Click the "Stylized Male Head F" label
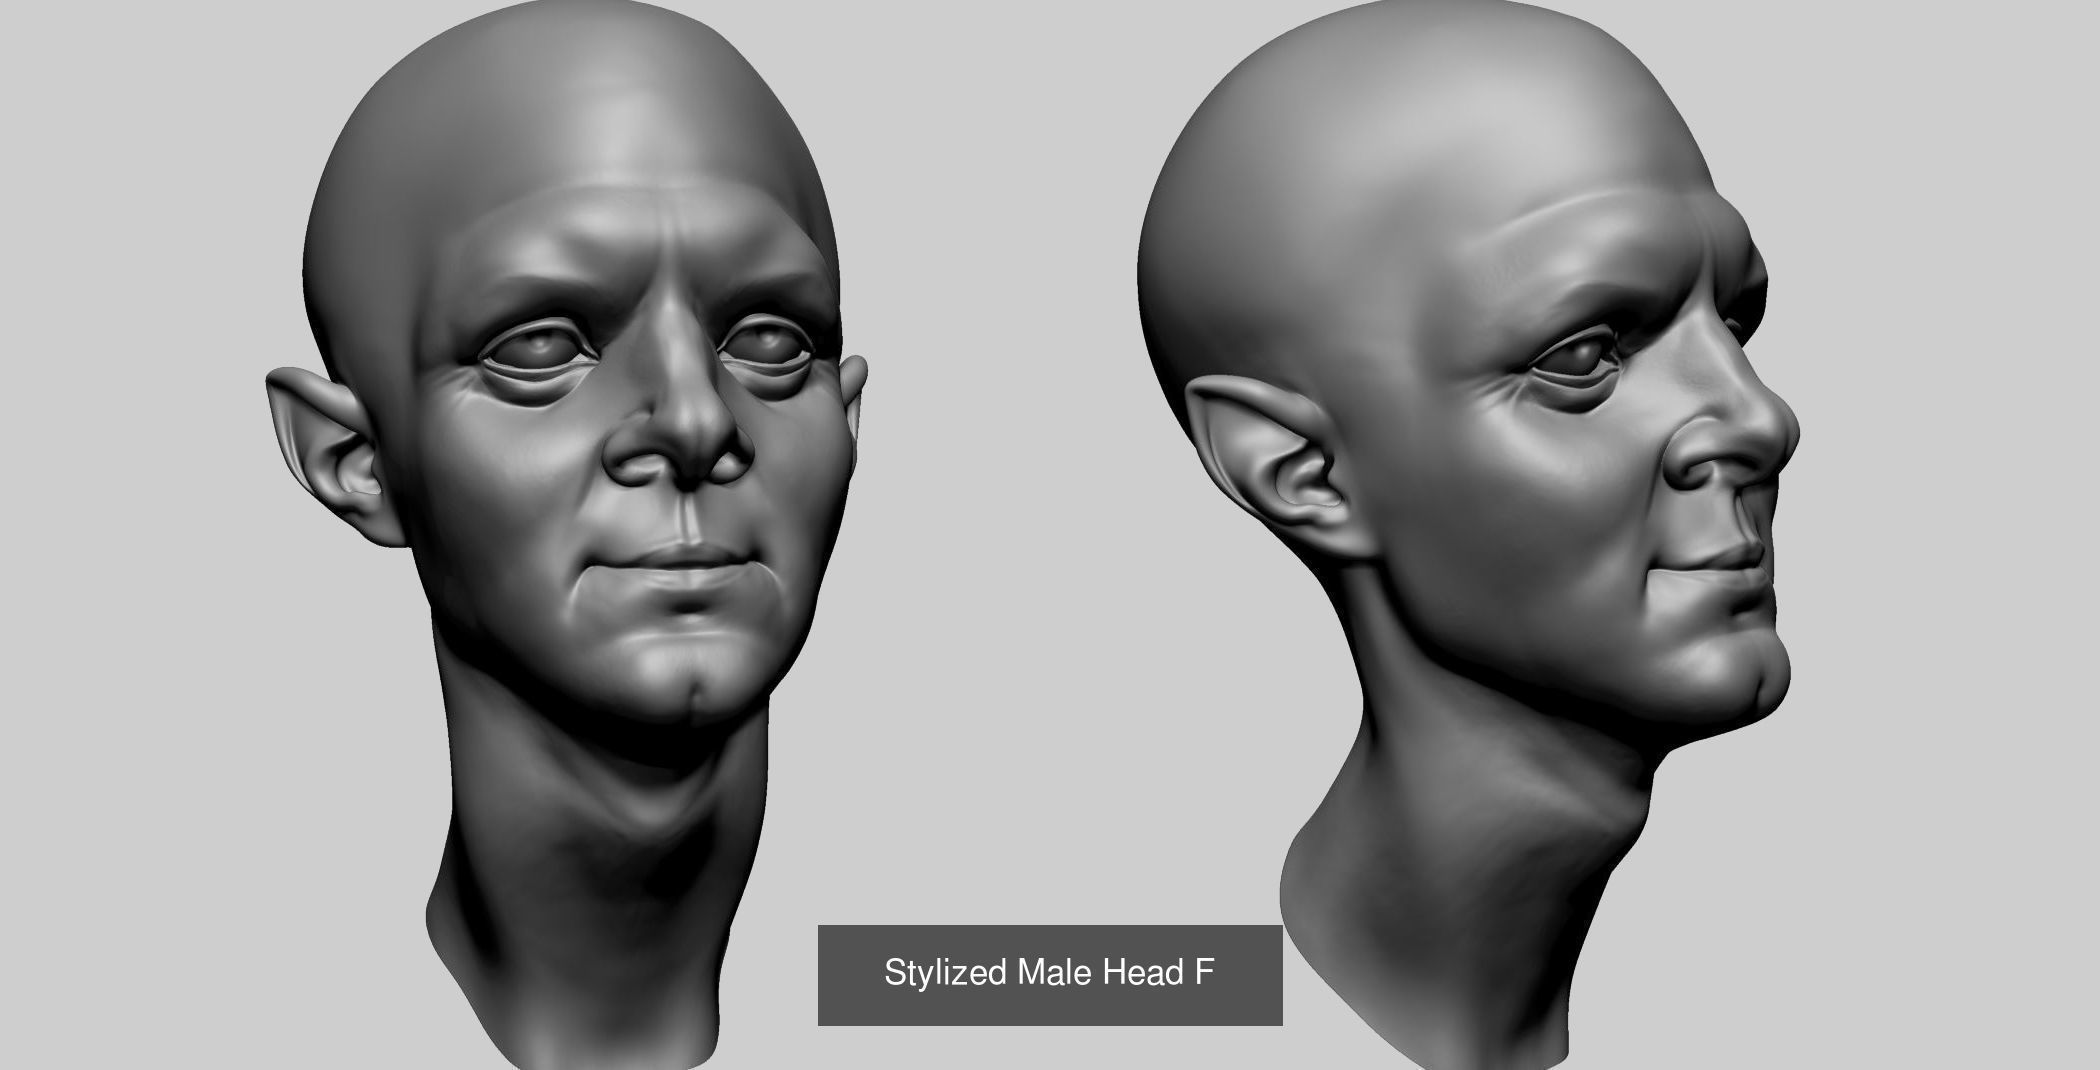2100x1070 pixels. point(1049,973)
